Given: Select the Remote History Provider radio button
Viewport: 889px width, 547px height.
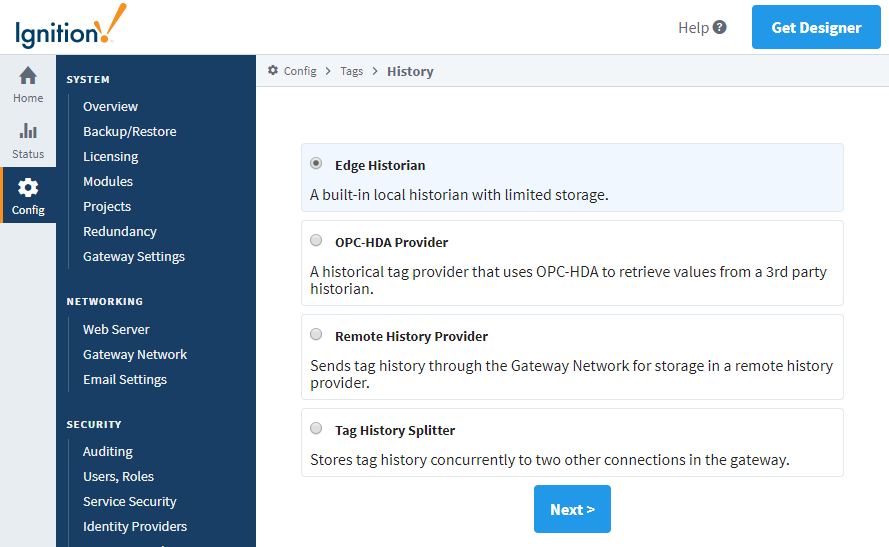Looking at the screenshot, I should pyautogui.click(x=316, y=334).
